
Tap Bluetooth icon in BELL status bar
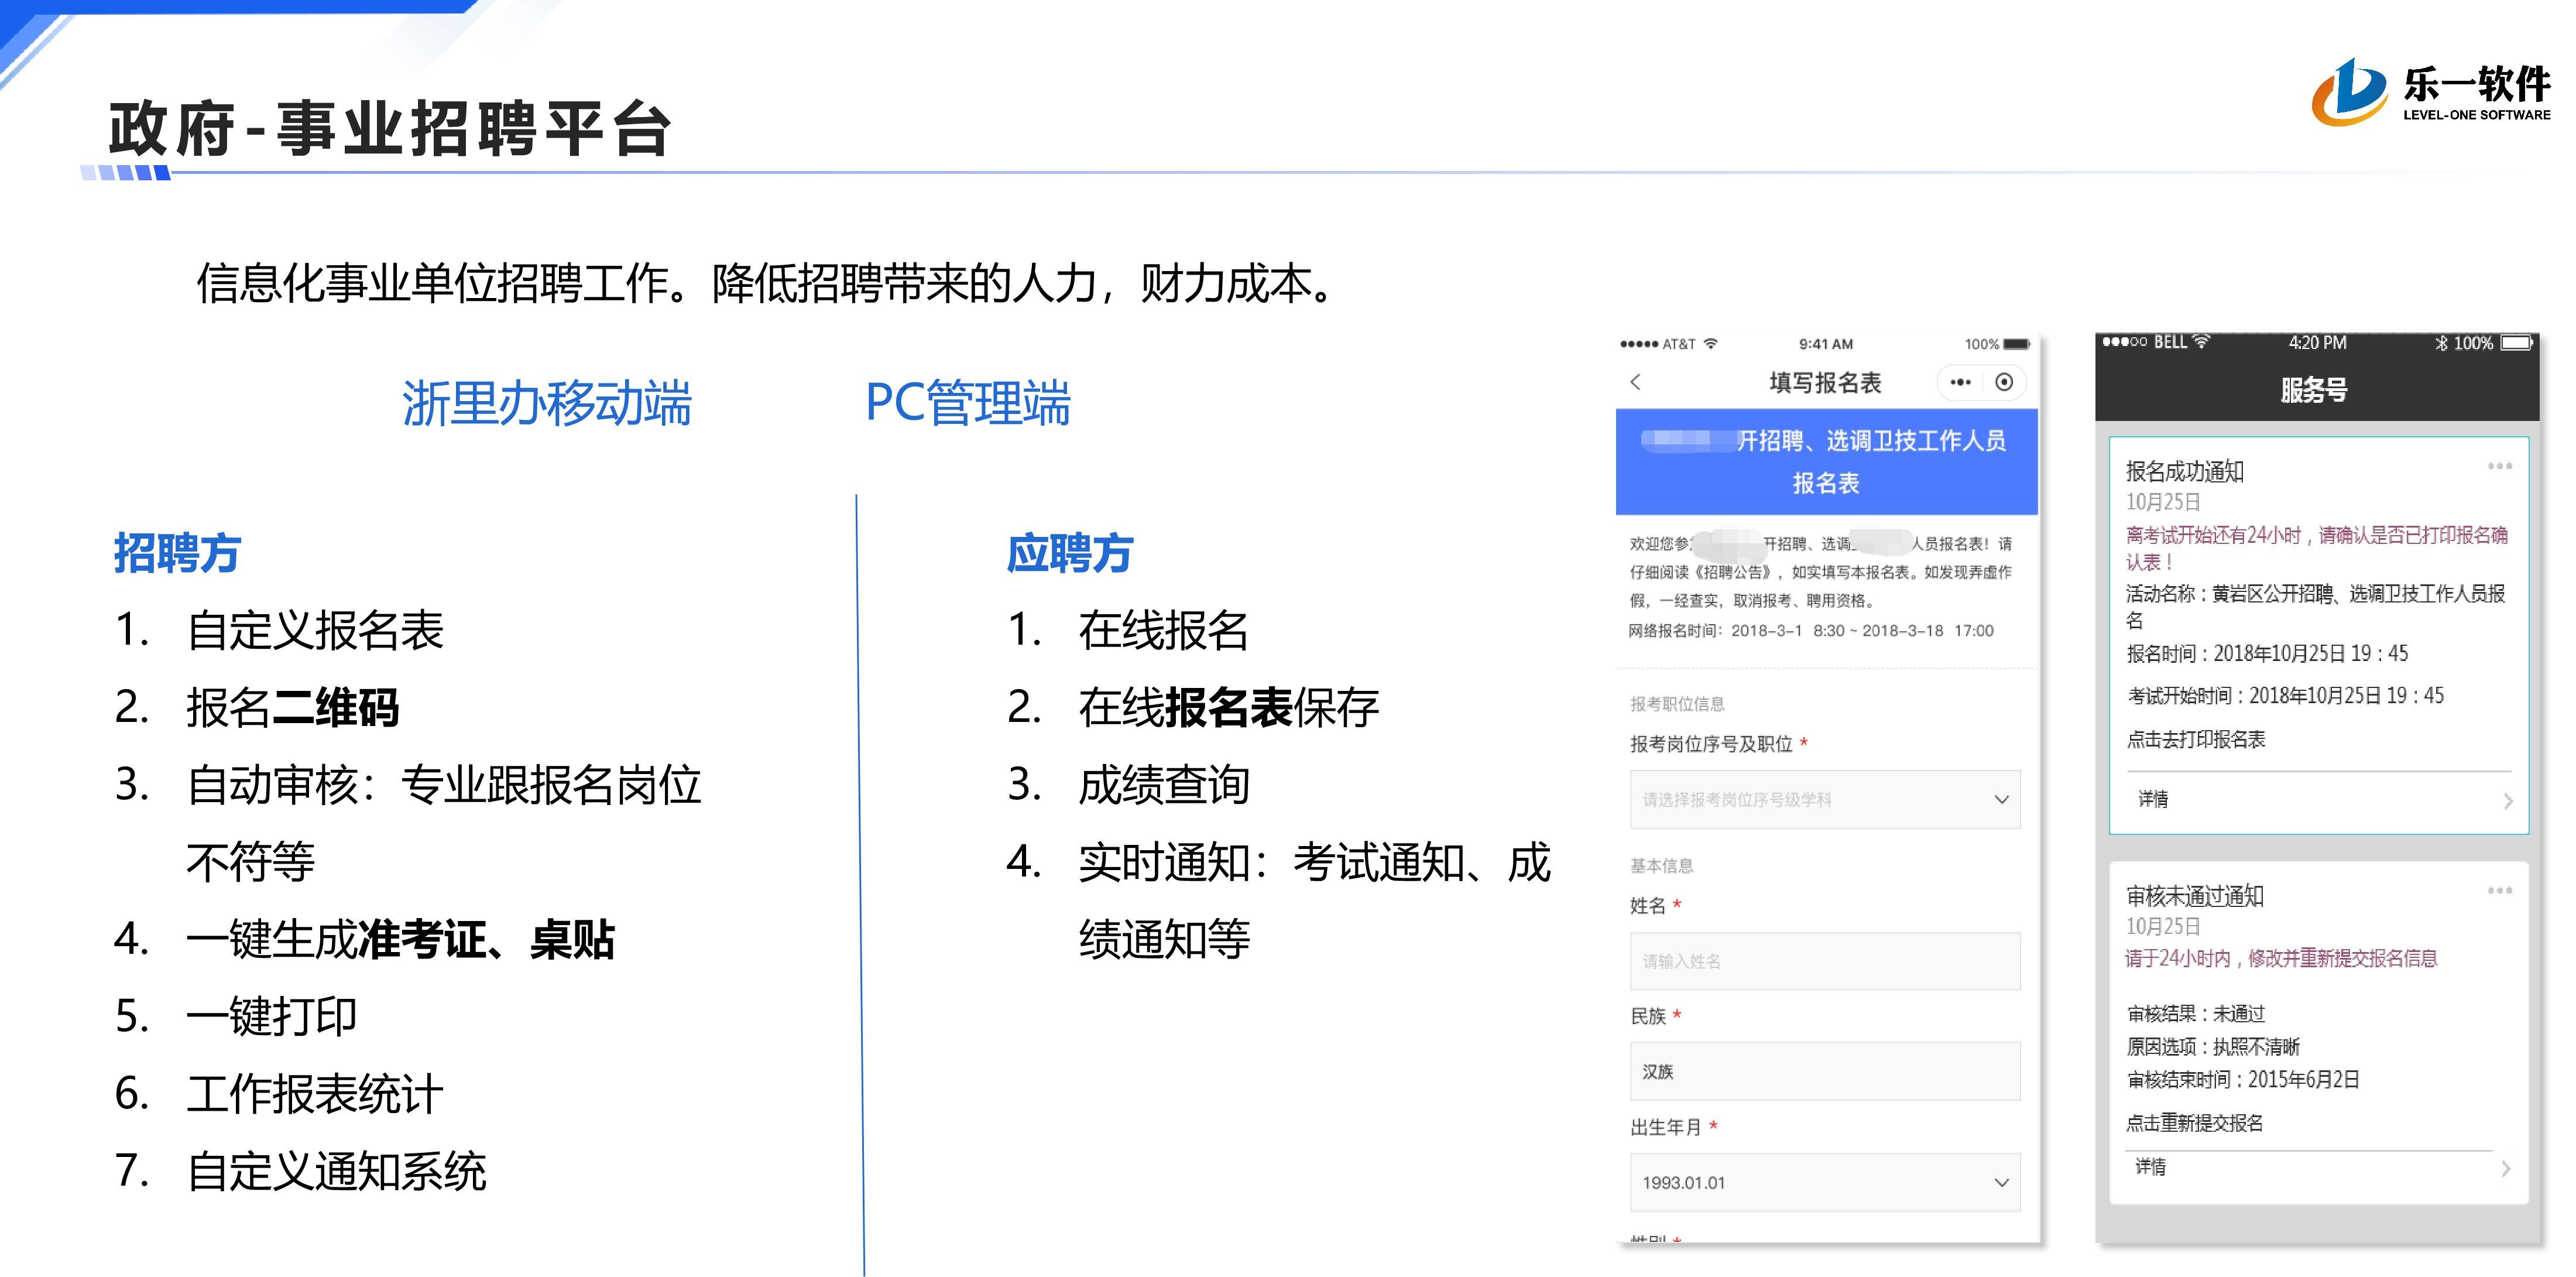(x=2441, y=343)
